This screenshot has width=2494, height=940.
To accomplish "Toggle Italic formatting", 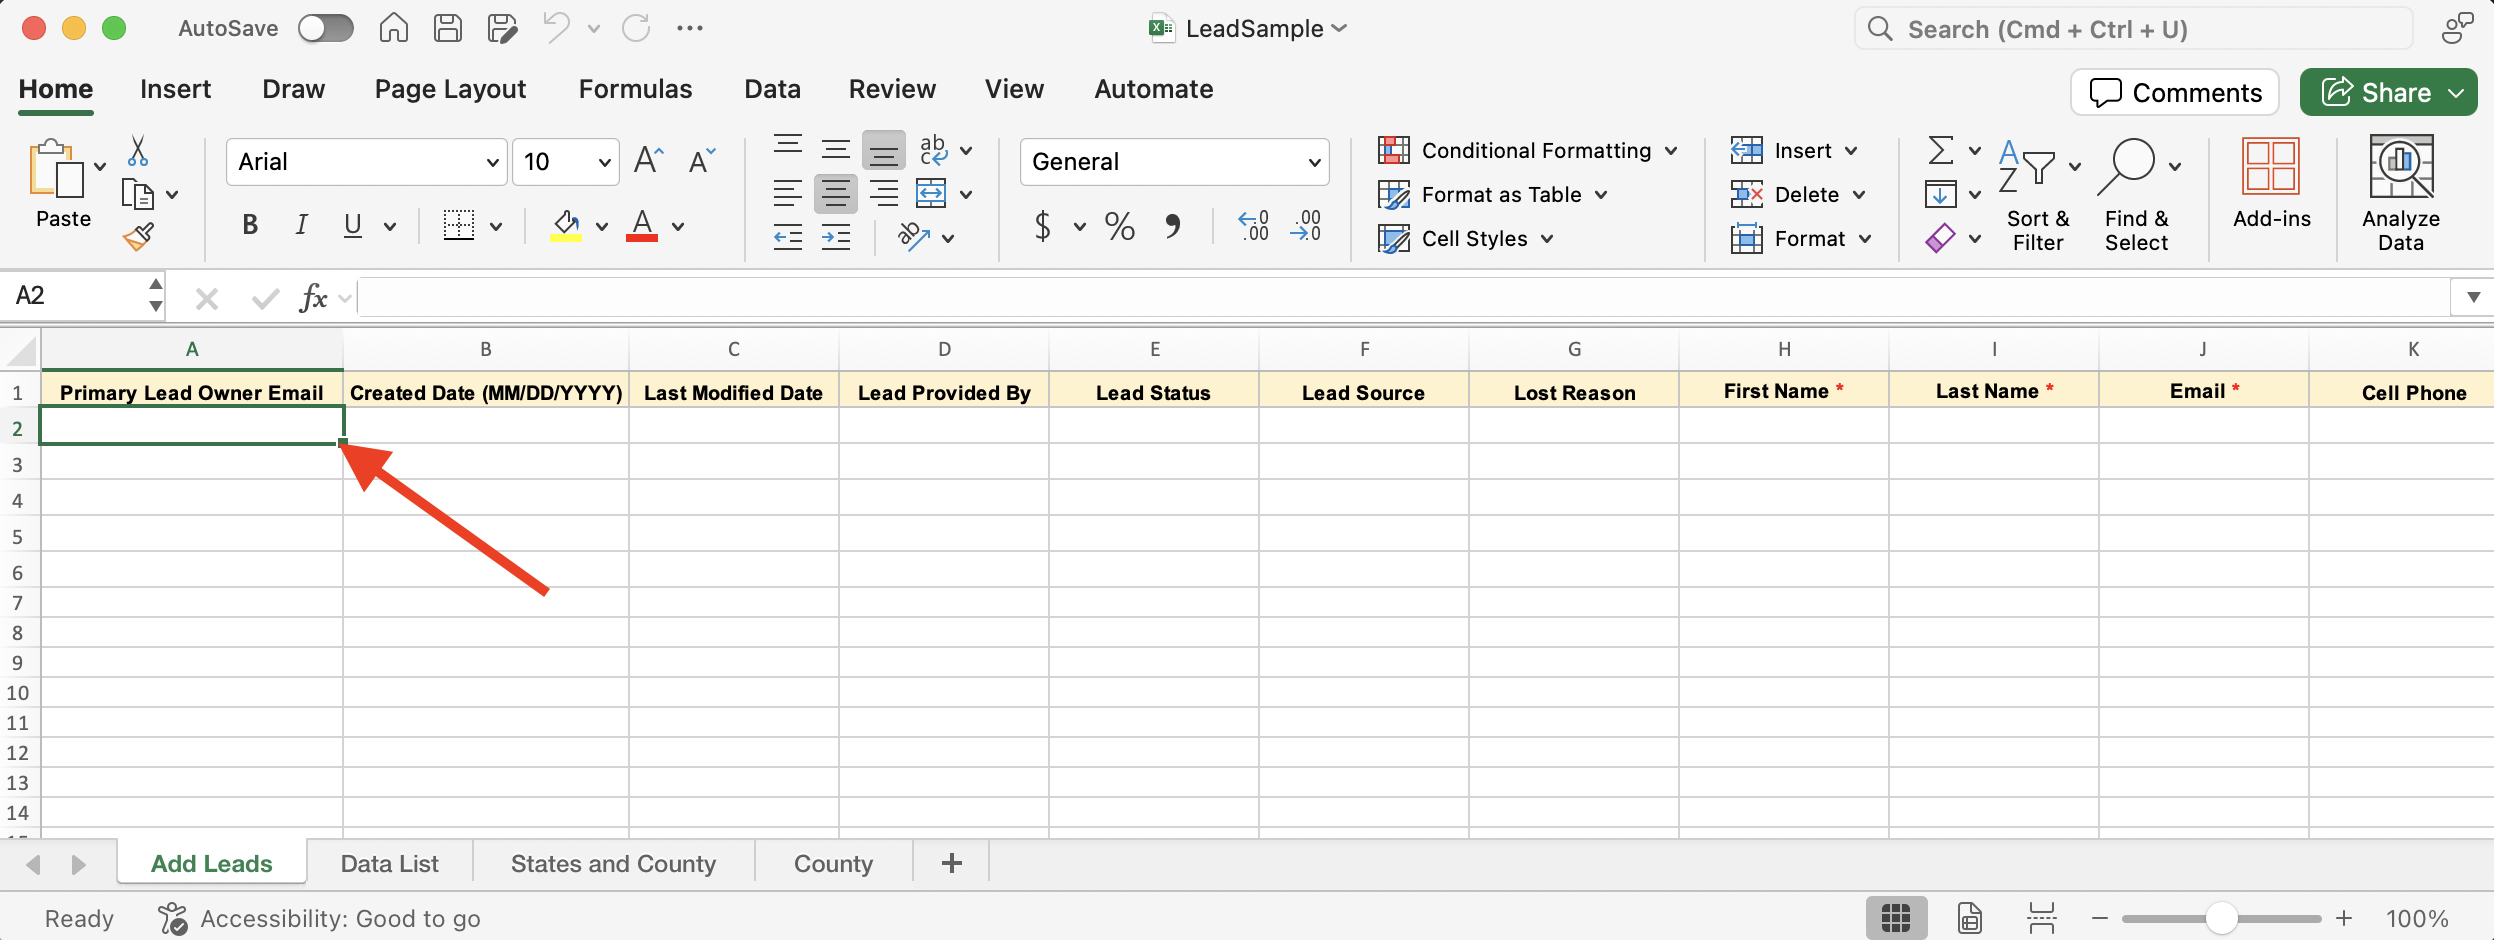I will click(301, 225).
